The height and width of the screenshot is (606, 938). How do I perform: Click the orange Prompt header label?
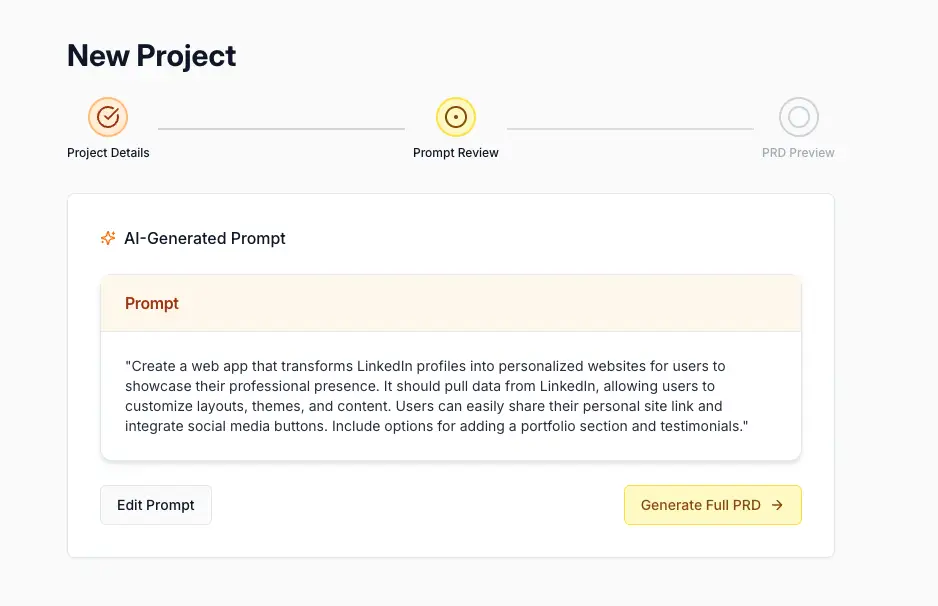(x=152, y=303)
